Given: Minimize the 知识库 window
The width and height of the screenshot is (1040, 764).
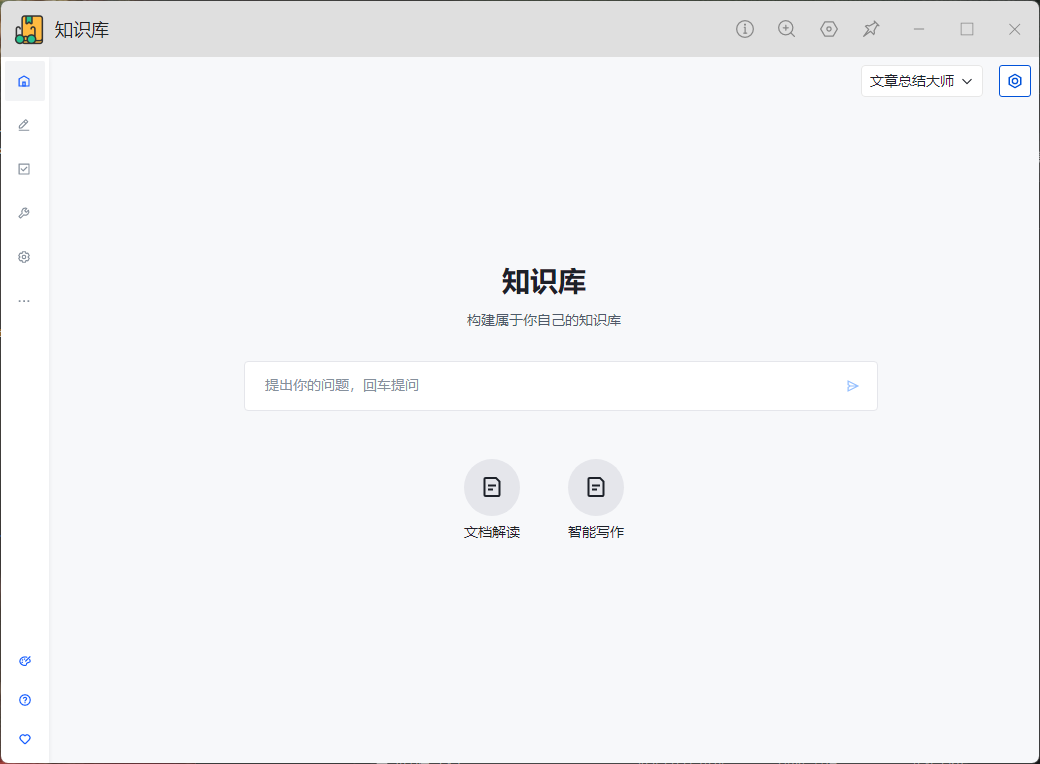Looking at the screenshot, I should pyautogui.click(x=919, y=29).
